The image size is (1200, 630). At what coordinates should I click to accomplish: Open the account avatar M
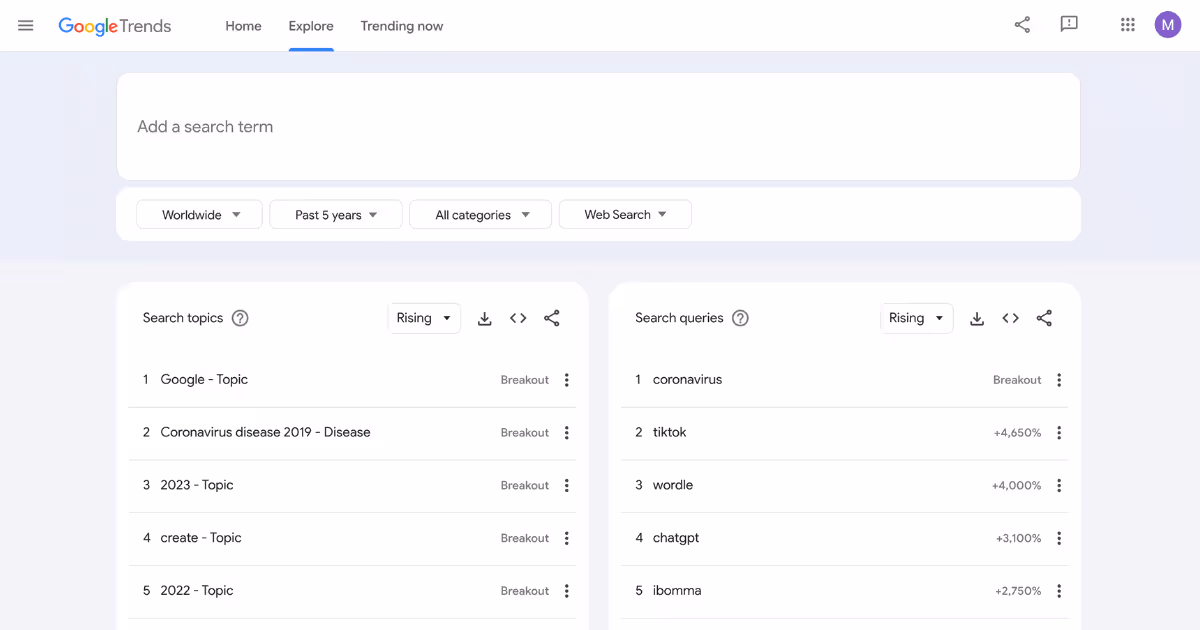point(1168,25)
